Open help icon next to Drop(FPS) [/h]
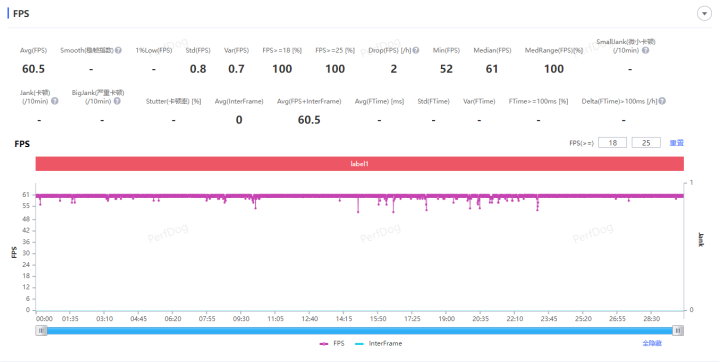 point(416,50)
